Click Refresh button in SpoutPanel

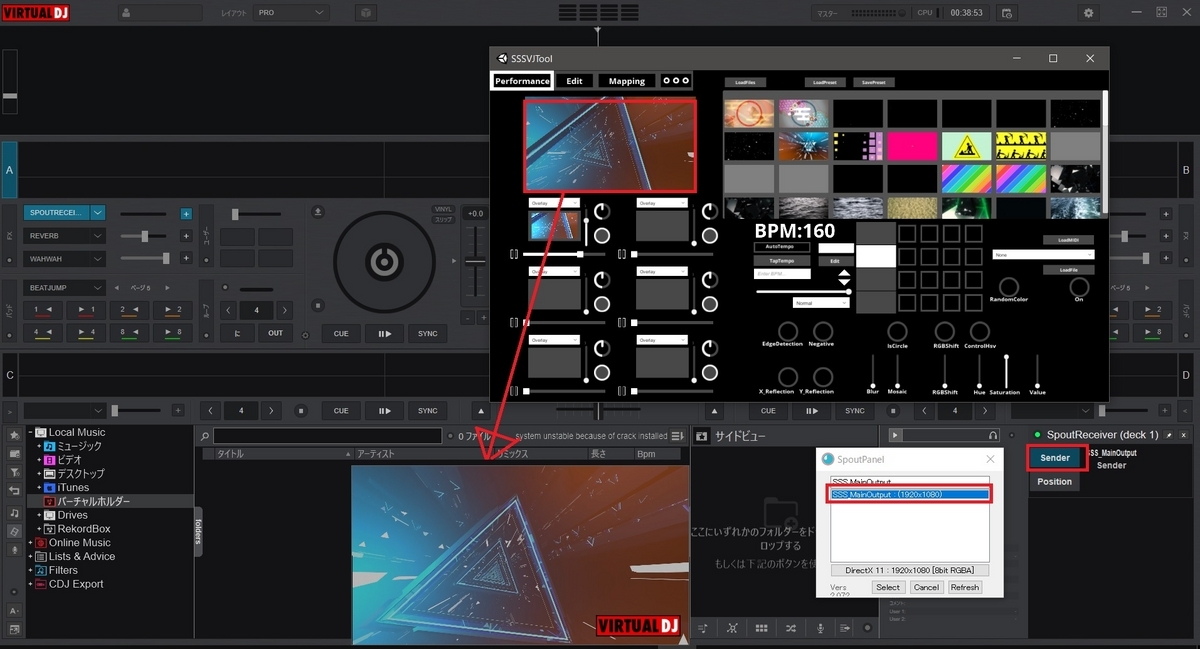(965, 587)
